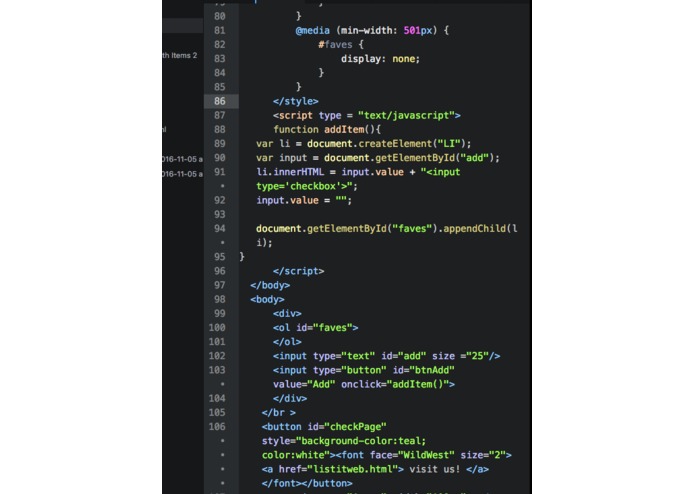
Task: Click line number 94 in the gutter
Action: [x=220, y=229]
